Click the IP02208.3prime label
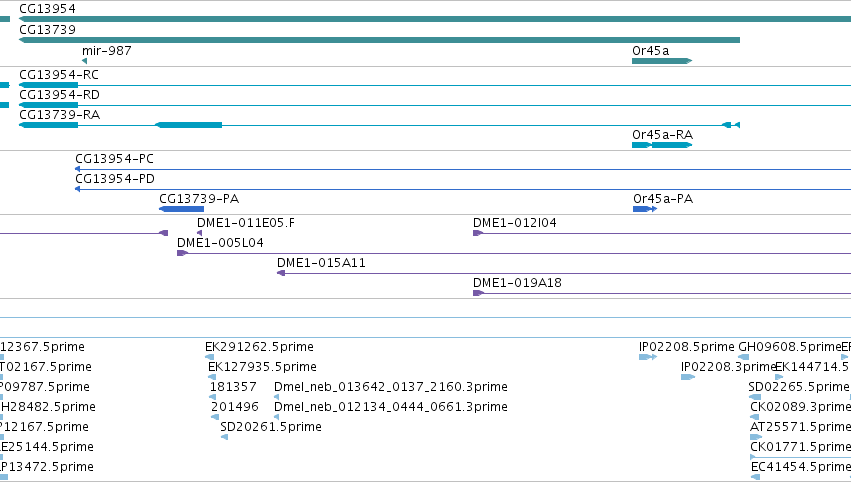Screen dimensions: 851x482 (729, 366)
